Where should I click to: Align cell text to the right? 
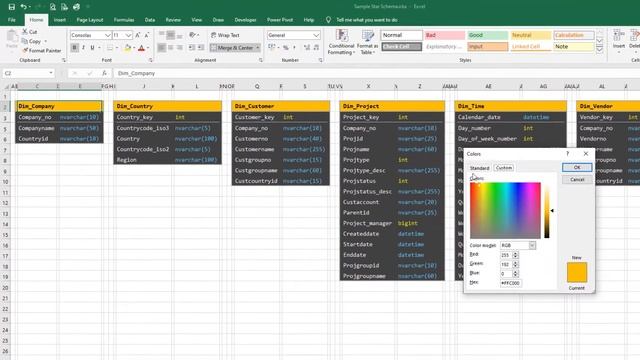pyautogui.click(x=180, y=48)
